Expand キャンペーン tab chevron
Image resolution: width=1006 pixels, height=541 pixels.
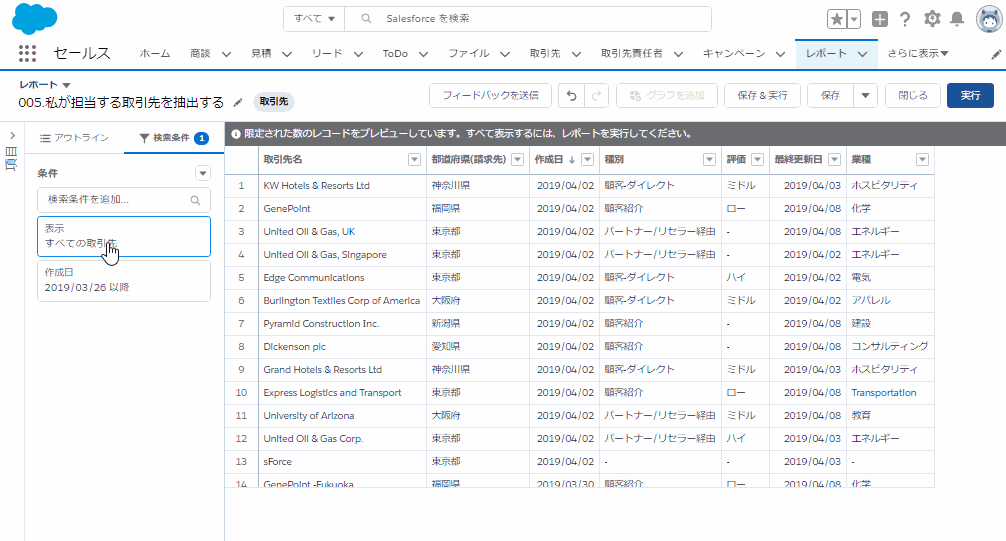(x=780, y=55)
